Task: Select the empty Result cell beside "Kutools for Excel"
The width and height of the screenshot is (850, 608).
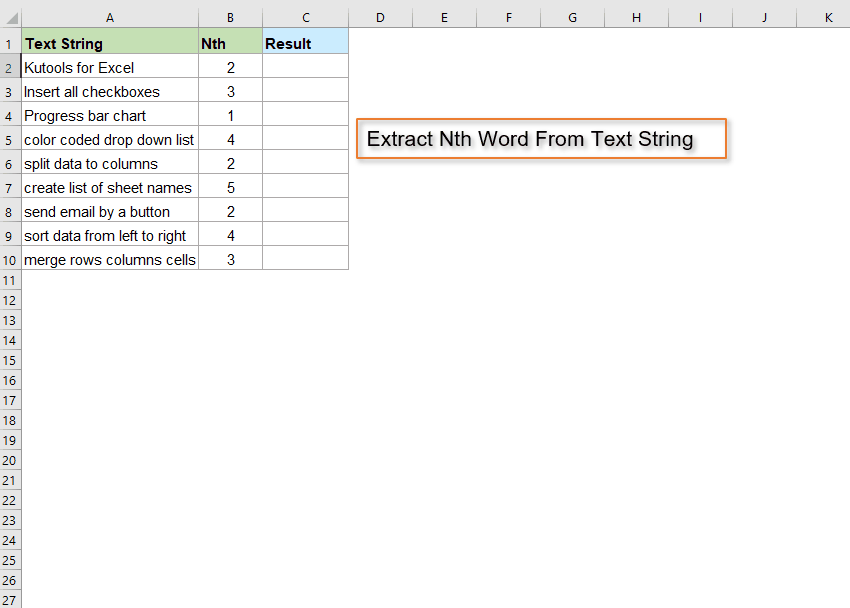Action: click(x=305, y=67)
